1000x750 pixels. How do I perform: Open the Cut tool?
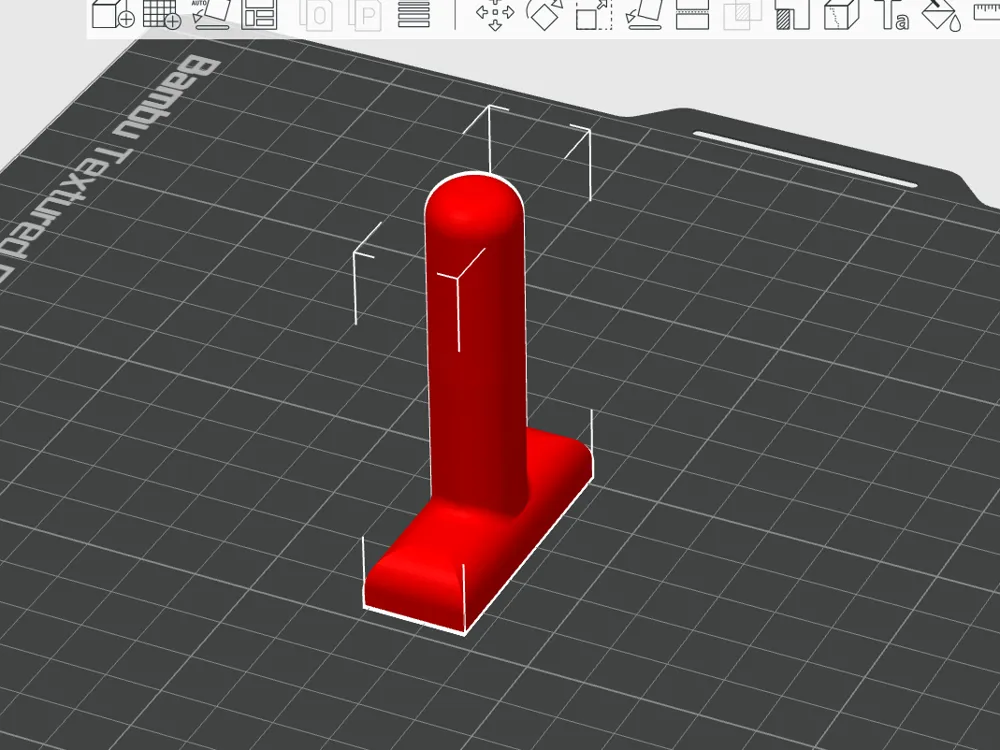[693, 14]
